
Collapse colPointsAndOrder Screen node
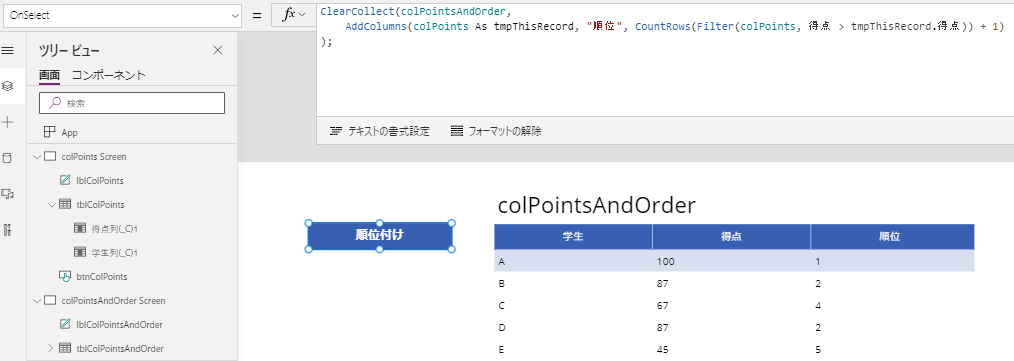coord(36,300)
